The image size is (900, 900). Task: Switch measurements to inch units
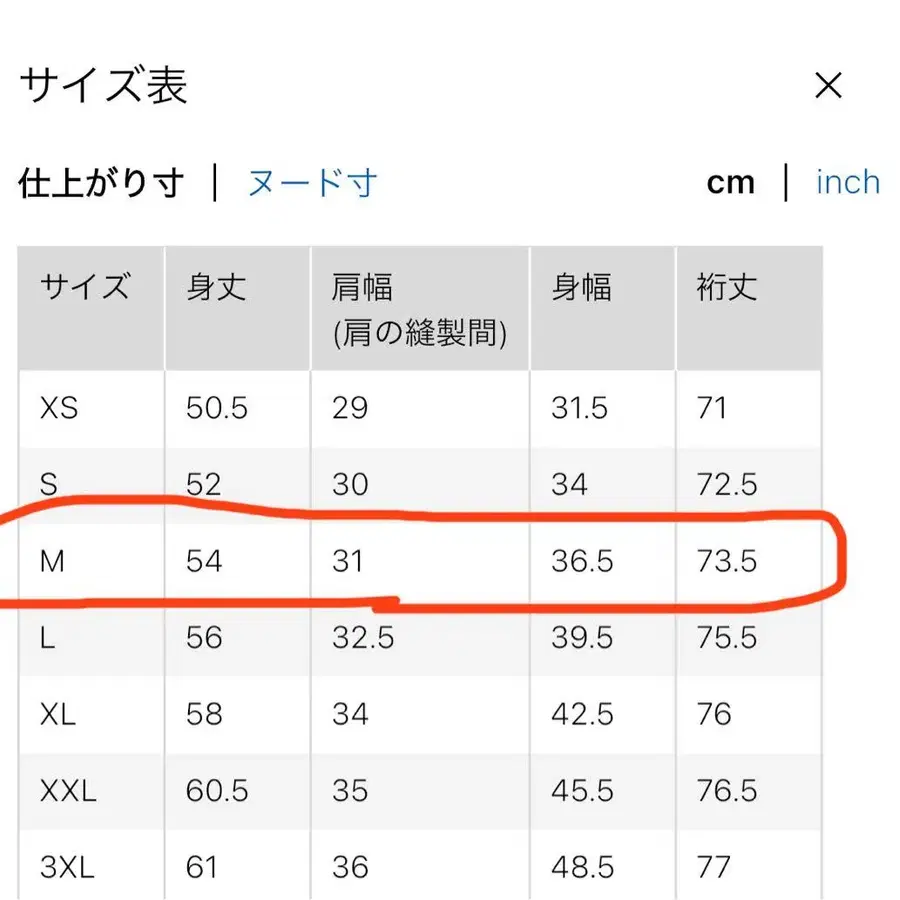[x=847, y=182]
